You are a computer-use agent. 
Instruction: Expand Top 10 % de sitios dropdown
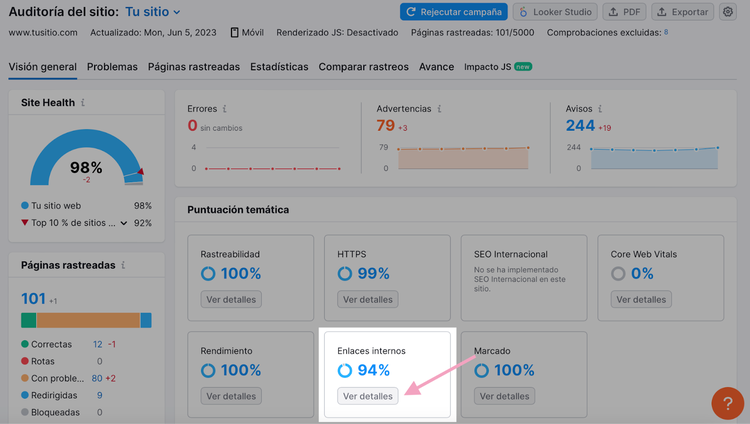pos(124,223)
